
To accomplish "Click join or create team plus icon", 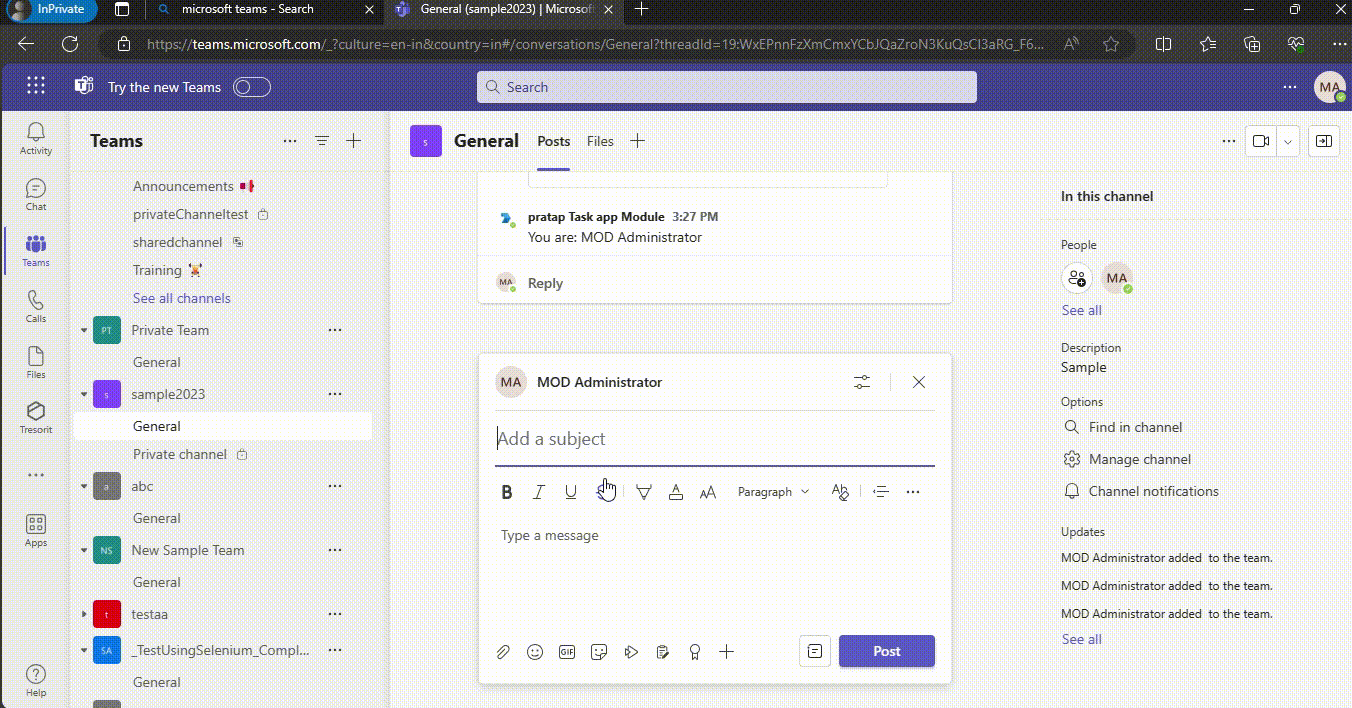I will (353, 141).
